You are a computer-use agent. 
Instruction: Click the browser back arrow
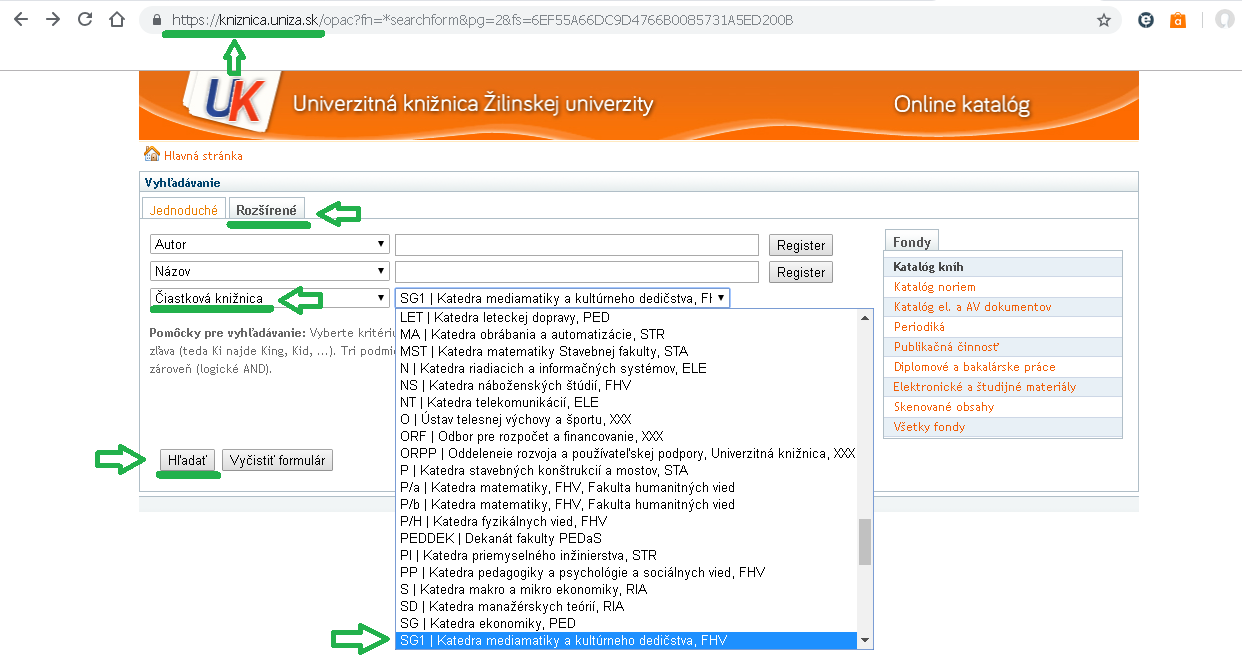[x=21, y=20]
